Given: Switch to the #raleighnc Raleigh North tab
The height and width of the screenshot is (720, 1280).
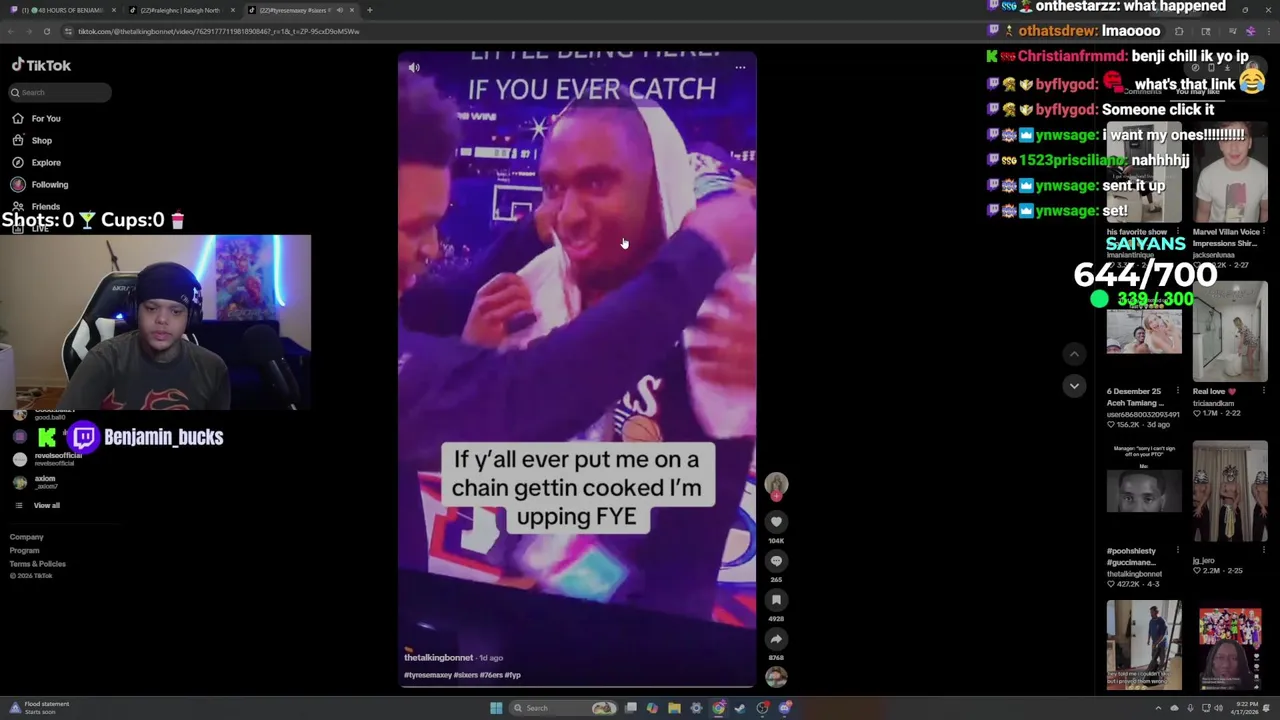Looking at the screenshot, I should click(x=180, y=10).
